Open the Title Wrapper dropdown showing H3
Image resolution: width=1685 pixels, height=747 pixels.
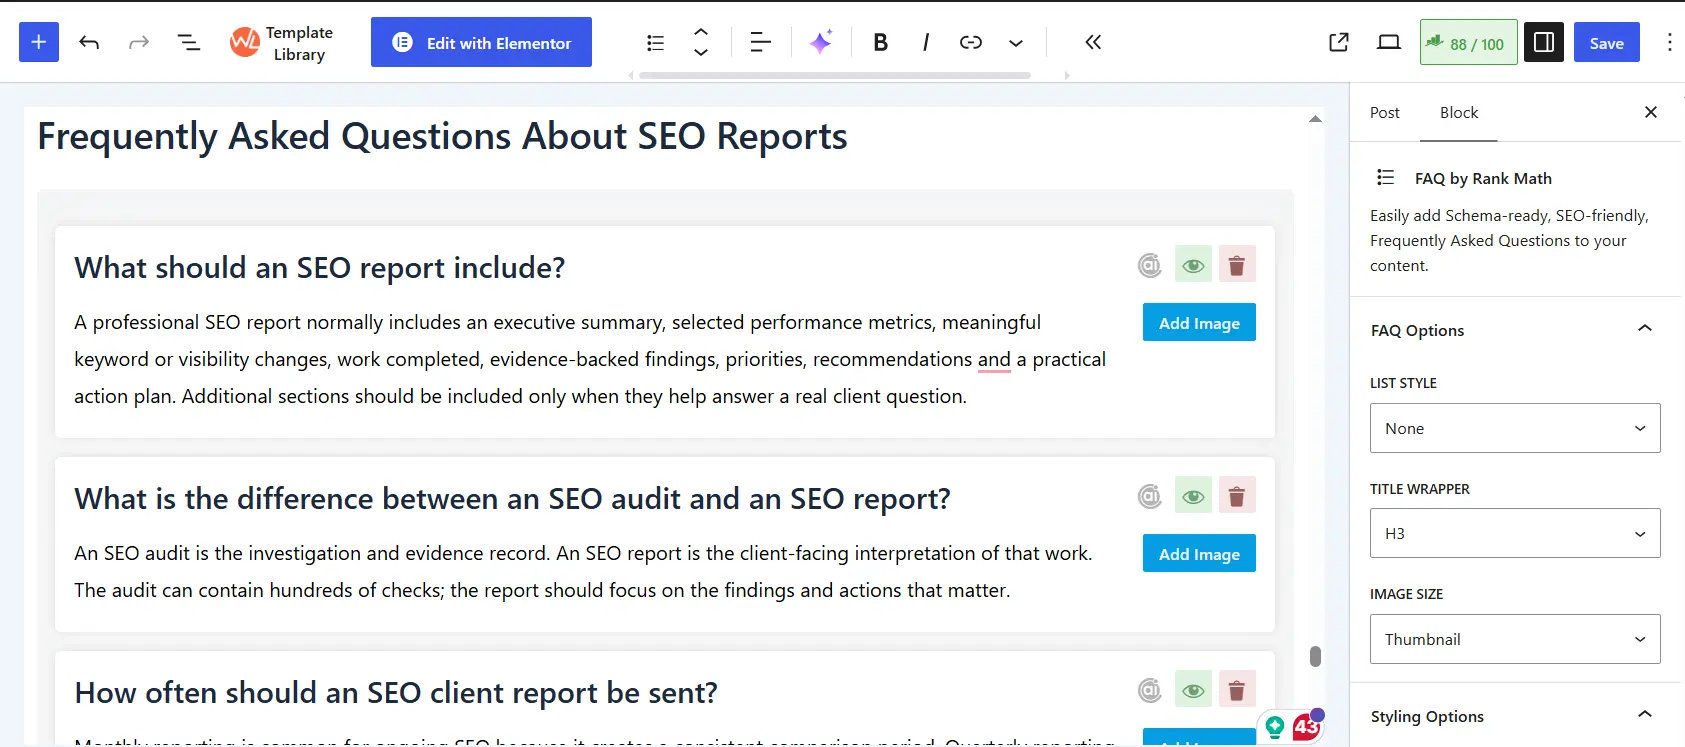click(x=1515, y=533)
